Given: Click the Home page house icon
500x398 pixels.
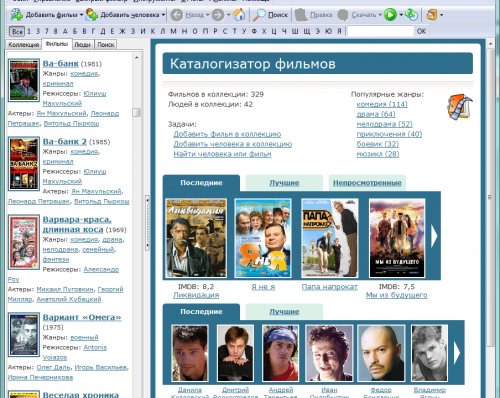Looking at the screenshot, I should 239,15.
